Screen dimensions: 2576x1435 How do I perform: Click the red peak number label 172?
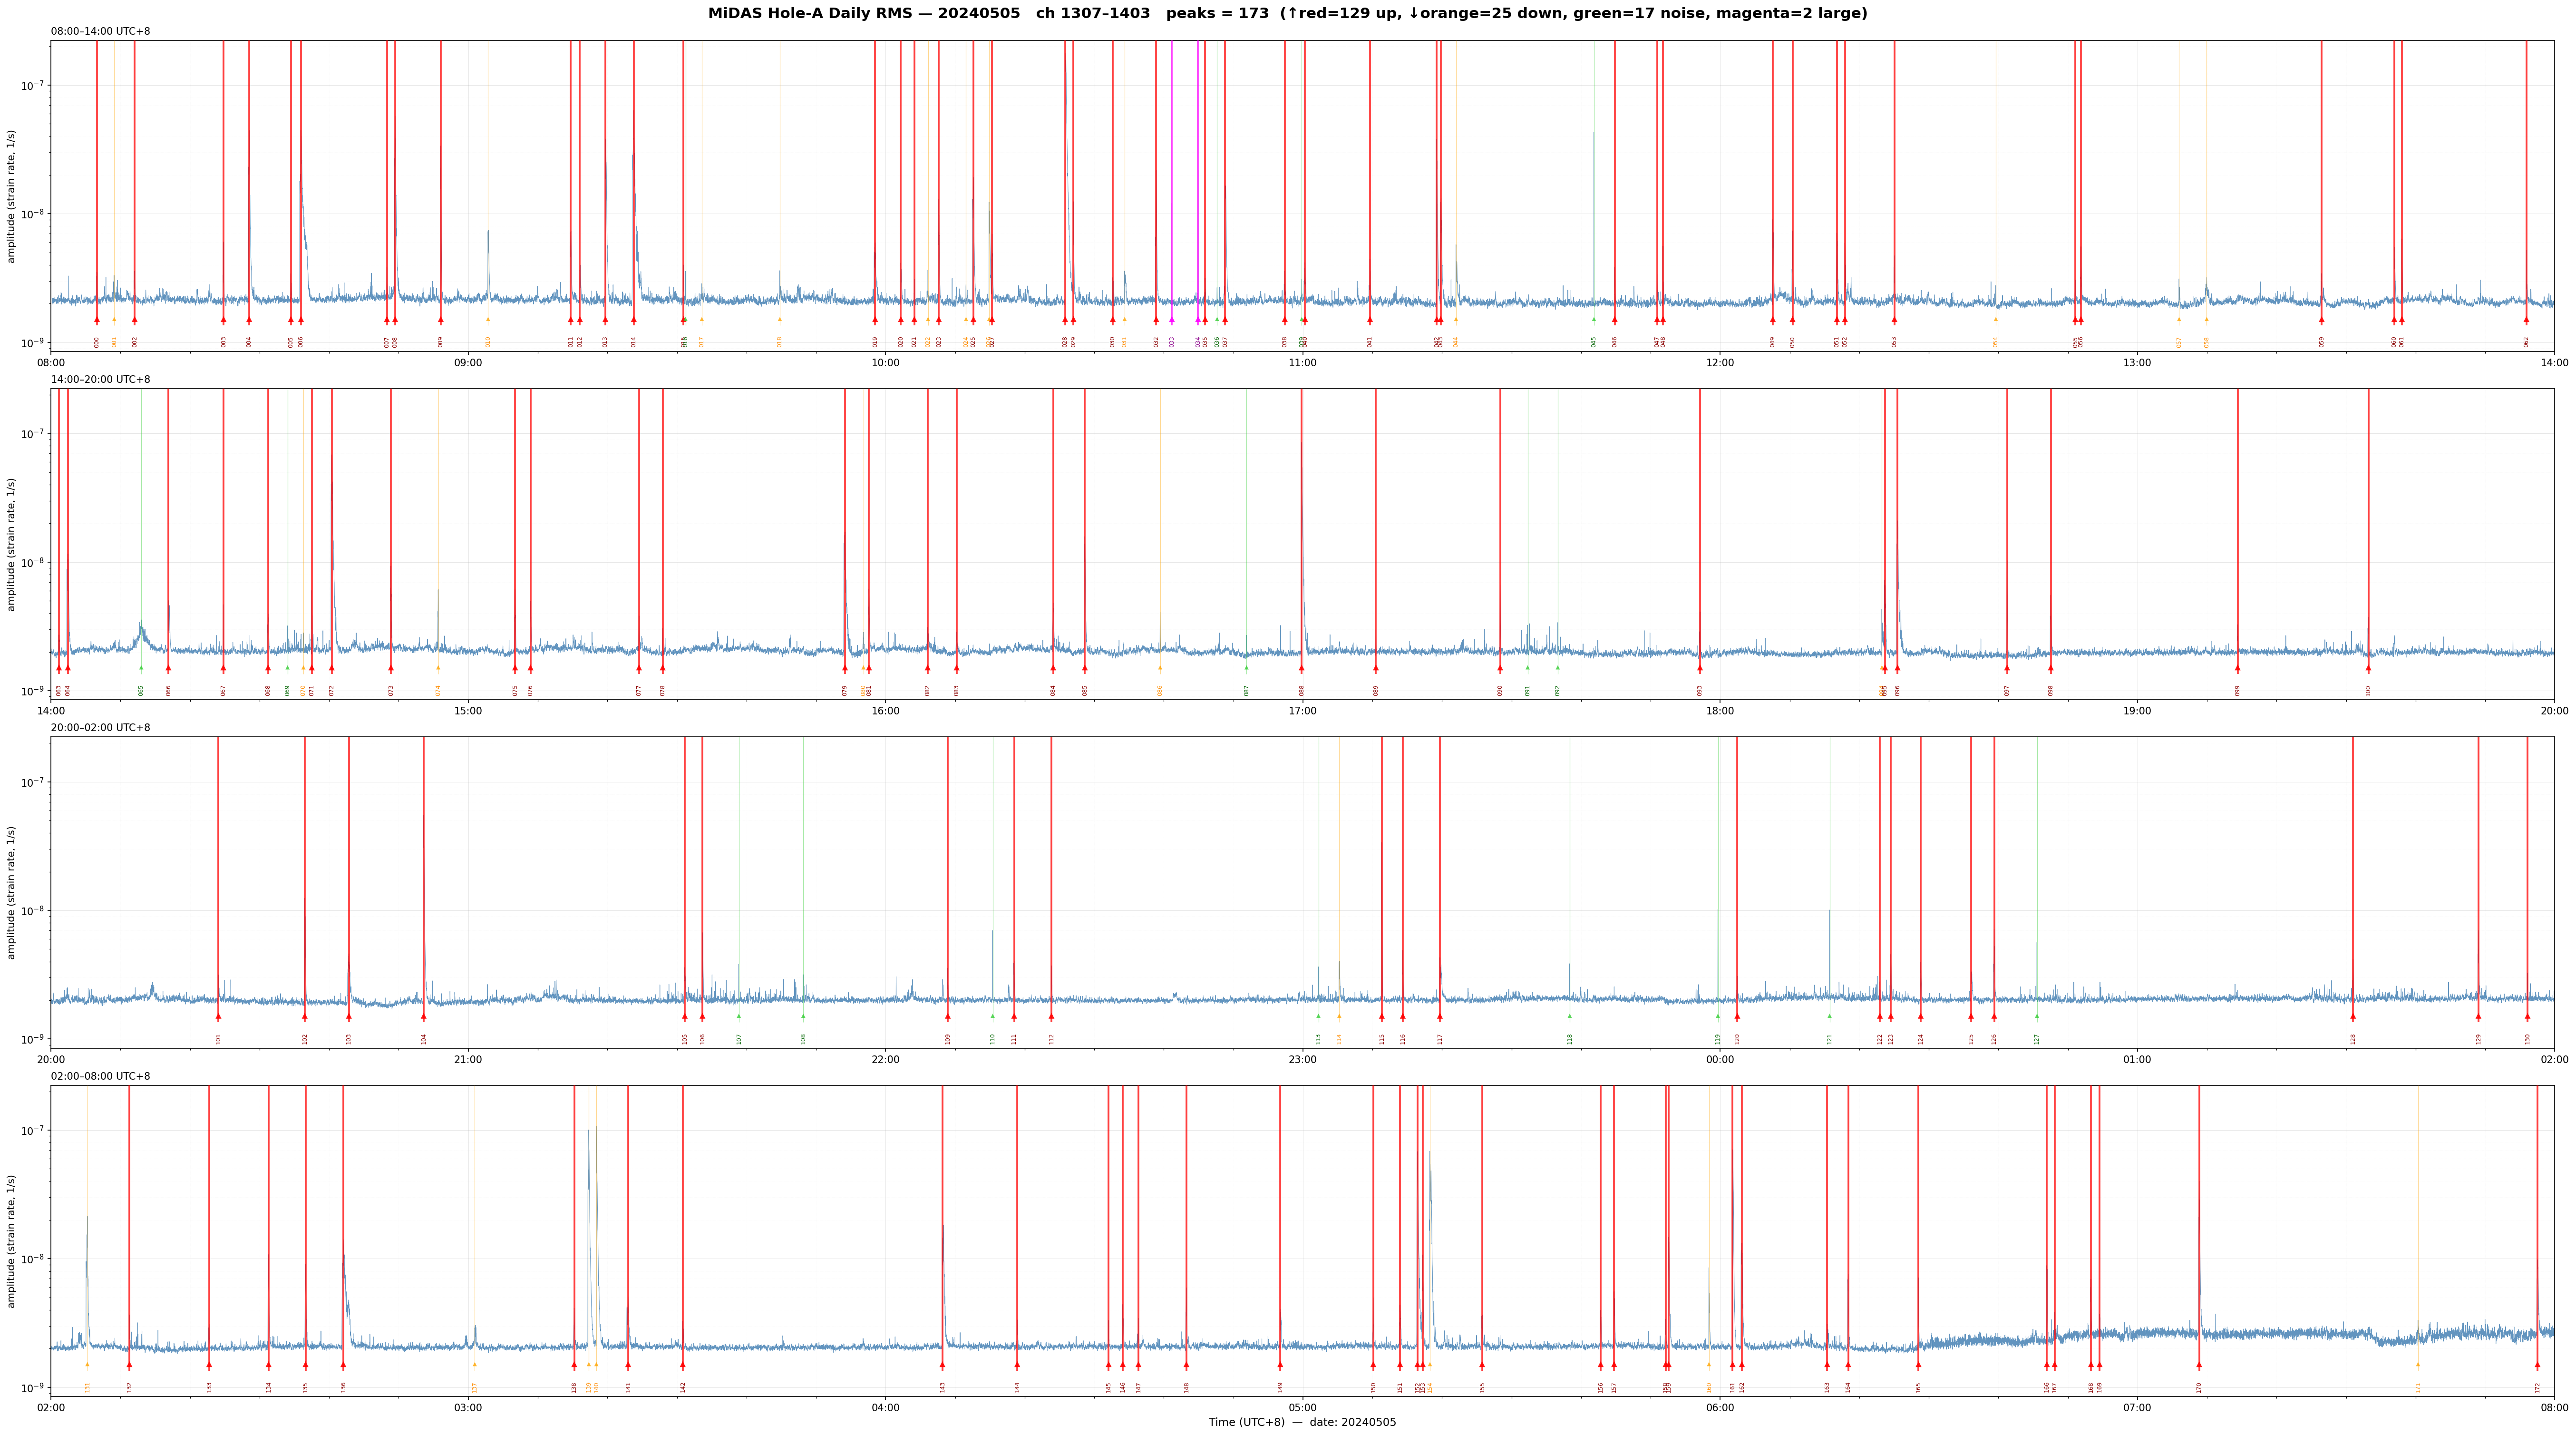click(x=2537, y=1387)
